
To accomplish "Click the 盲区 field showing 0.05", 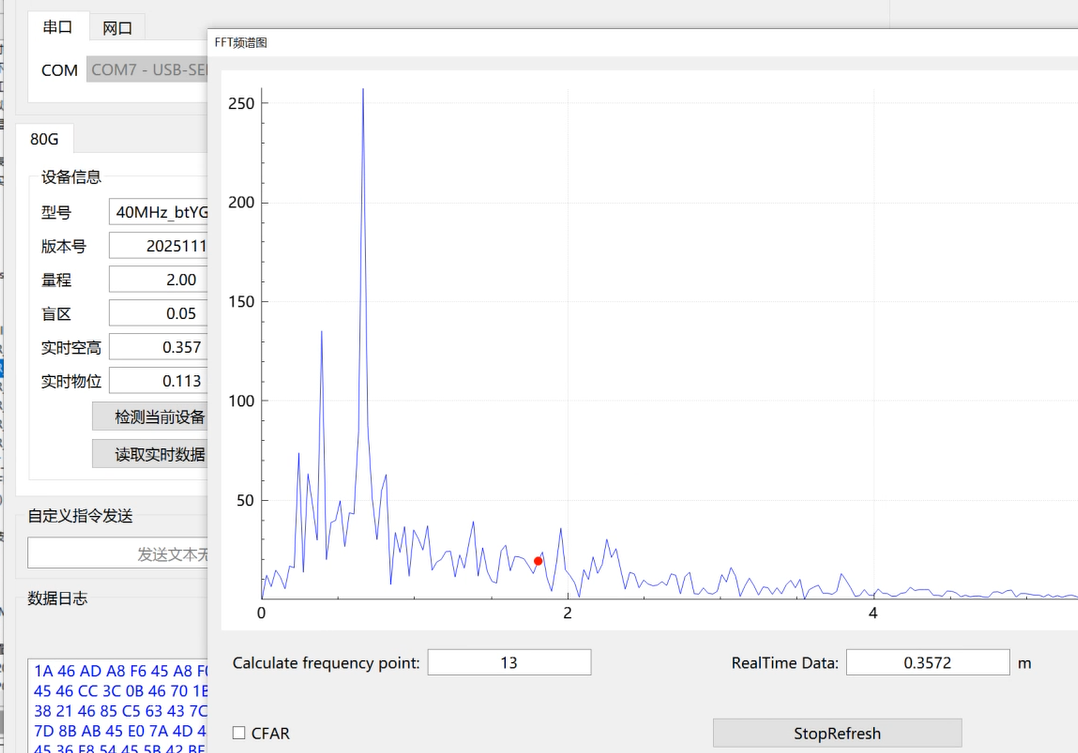I will (158, 313).
